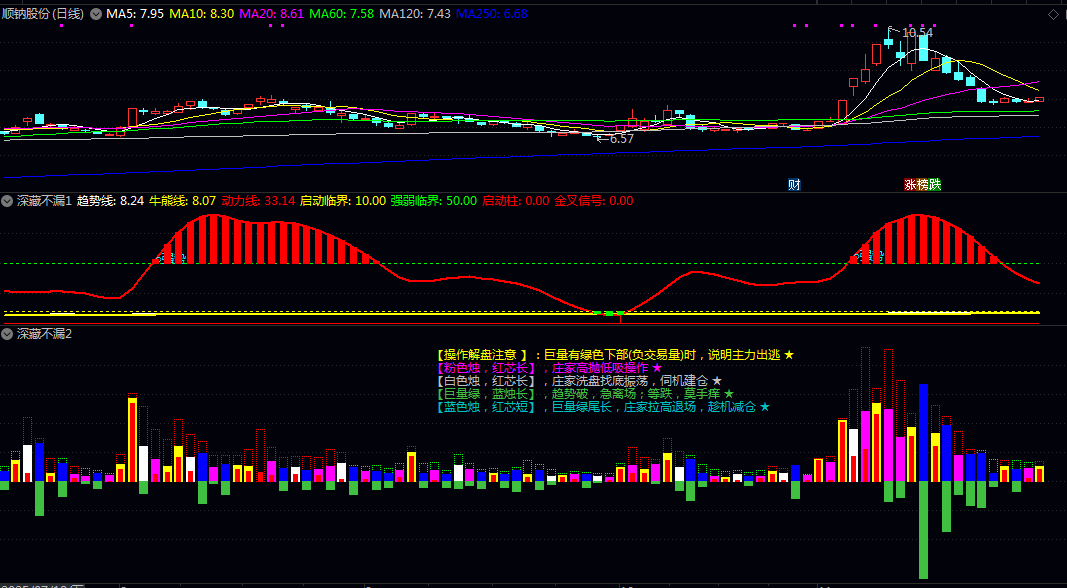The width and height of the screenshot is (1067, 588).
Task: Click the magenta 粉色烛，红芯长 legend line
Action: pos(548,368)
